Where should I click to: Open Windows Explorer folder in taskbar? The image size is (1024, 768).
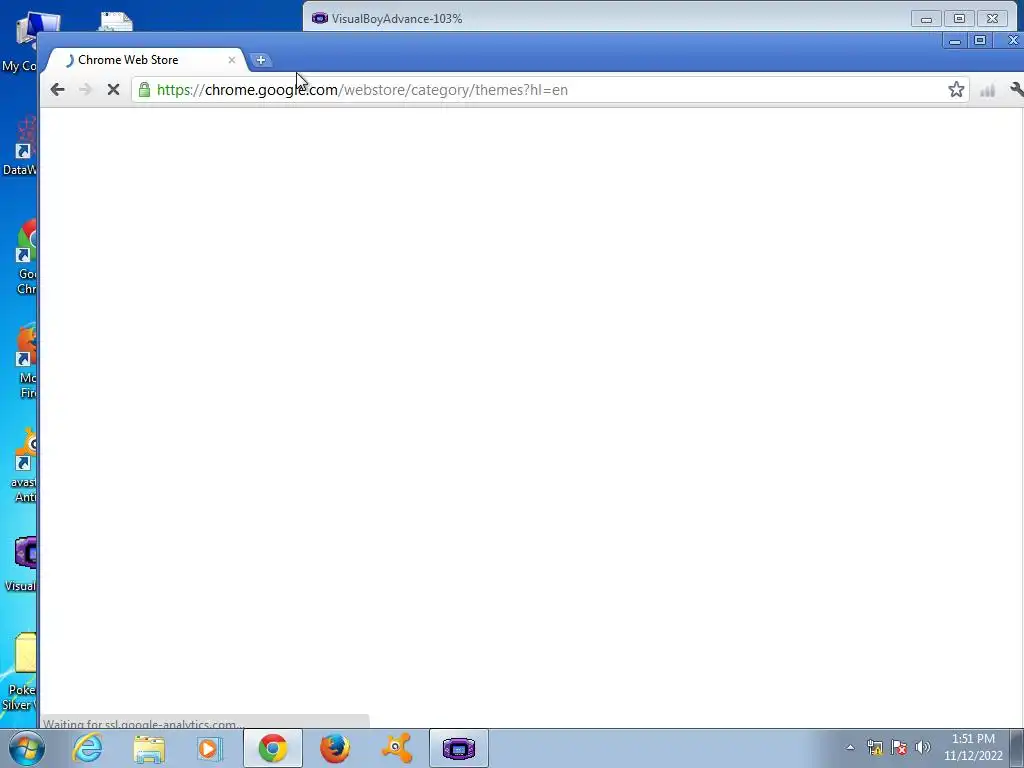coord(149,748)
